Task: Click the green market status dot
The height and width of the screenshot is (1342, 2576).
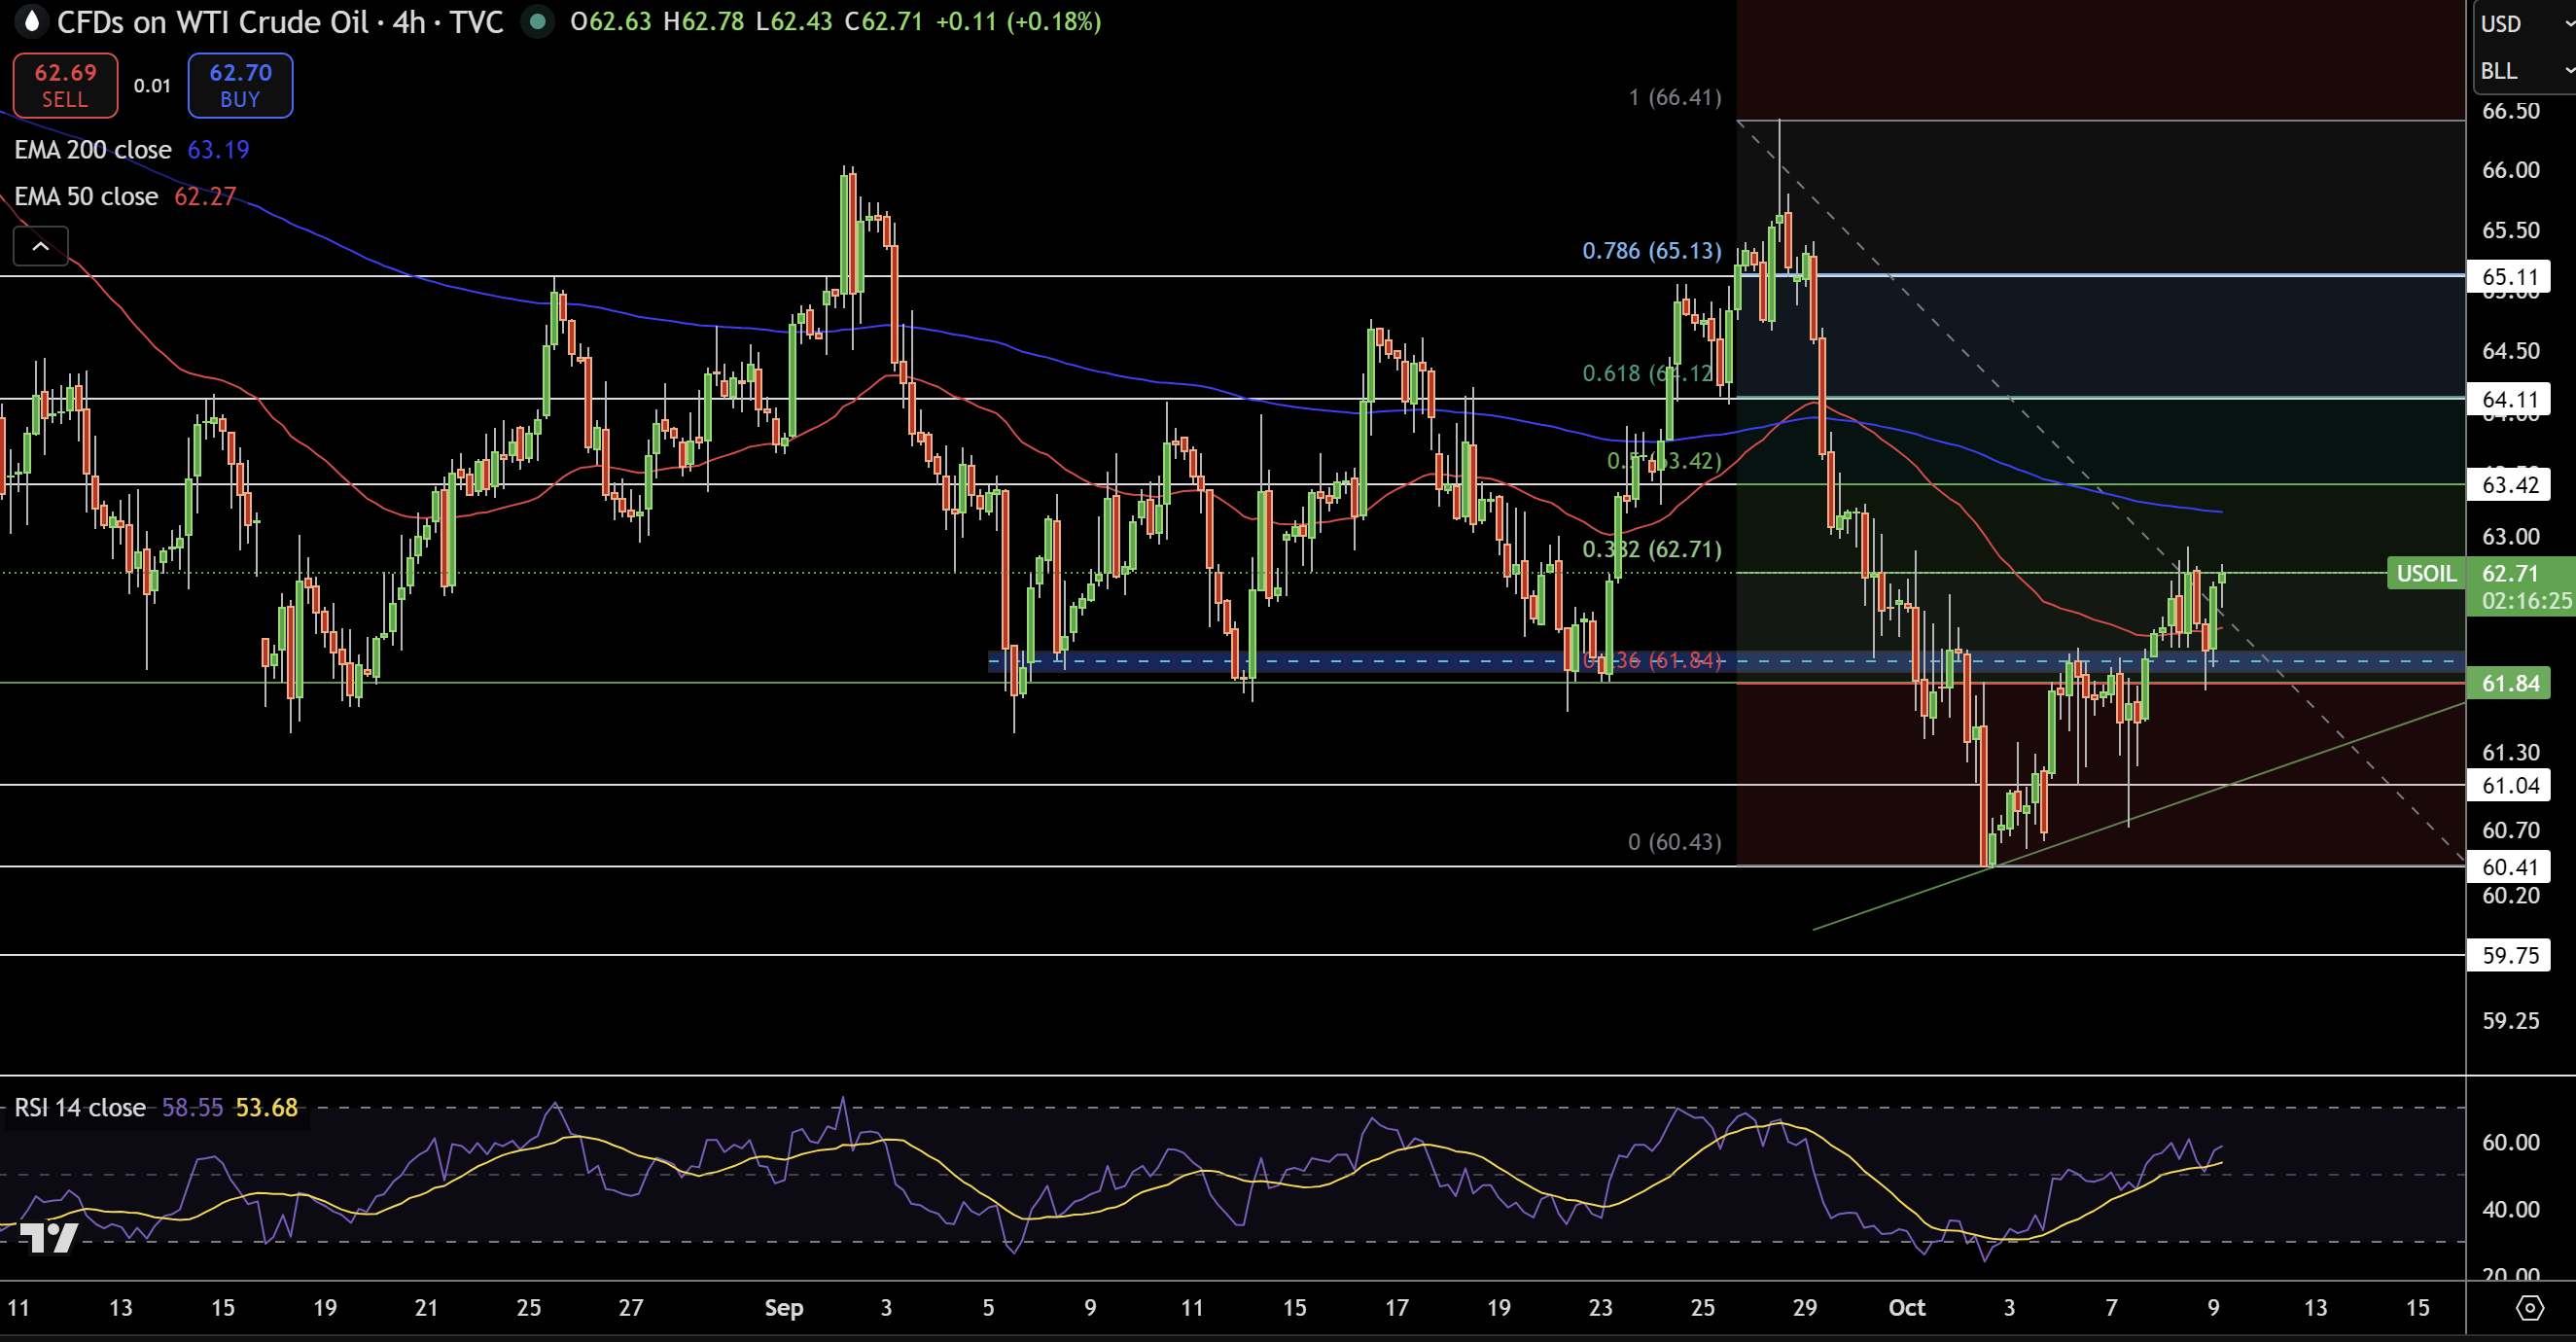Action: (537, 21)
